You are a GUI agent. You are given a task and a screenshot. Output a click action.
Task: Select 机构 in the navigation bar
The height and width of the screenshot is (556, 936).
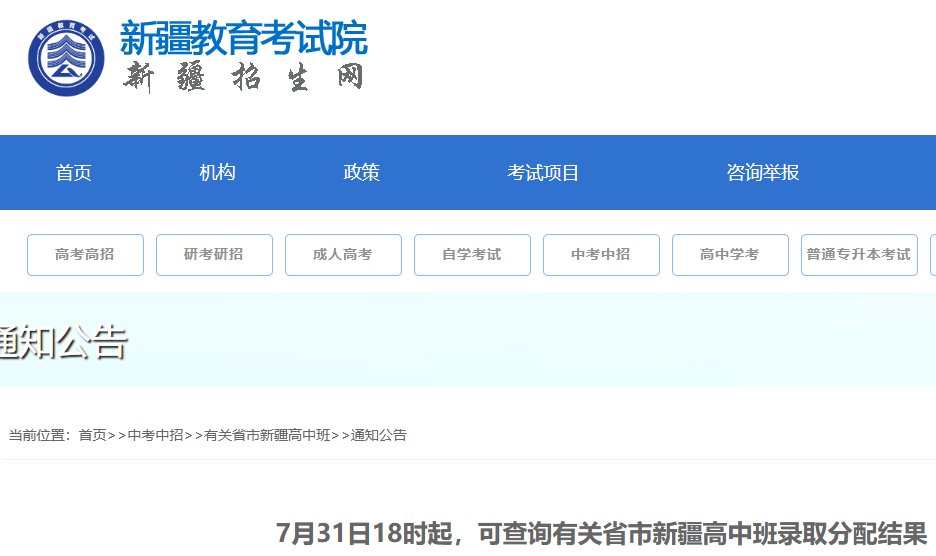click(217, 173)
